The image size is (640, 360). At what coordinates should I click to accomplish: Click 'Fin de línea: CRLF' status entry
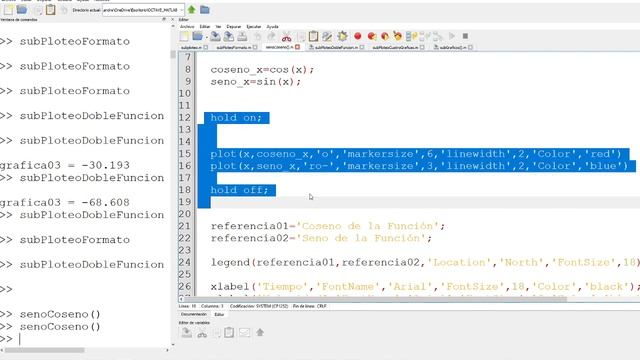click(309, 306)
